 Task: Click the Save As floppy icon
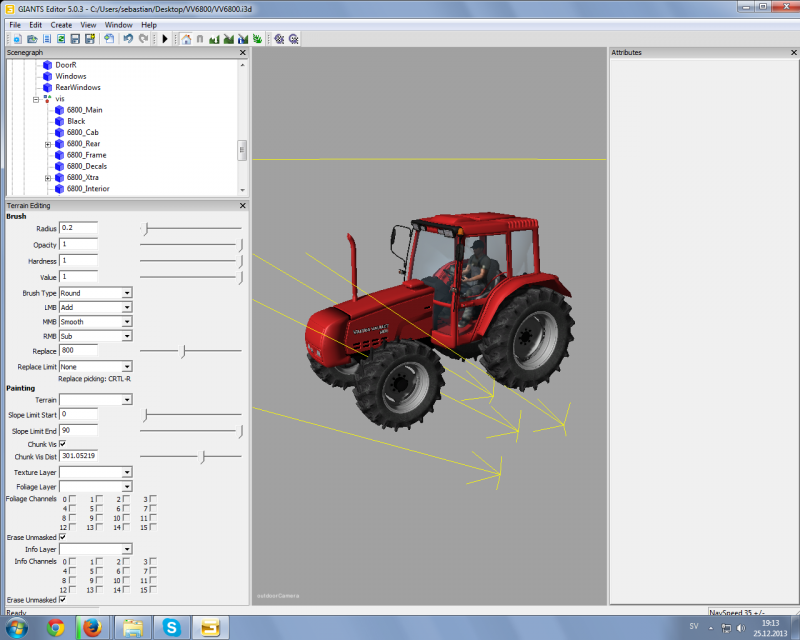(x=90, y=39)
